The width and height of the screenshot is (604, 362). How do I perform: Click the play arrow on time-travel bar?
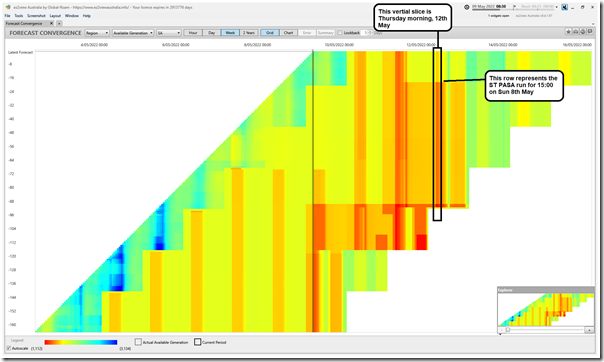pyautogui.click(x=514, y=7)
